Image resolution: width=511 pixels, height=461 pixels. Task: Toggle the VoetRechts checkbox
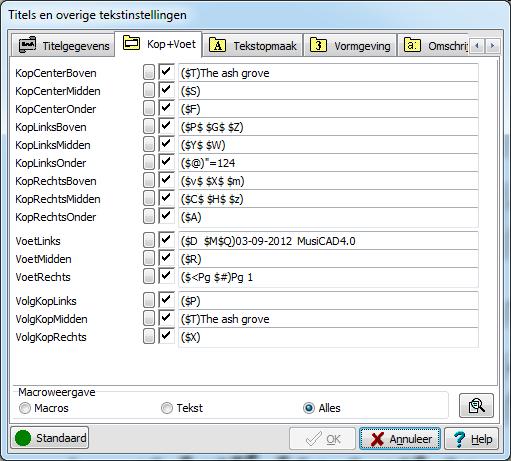point(166,276)
